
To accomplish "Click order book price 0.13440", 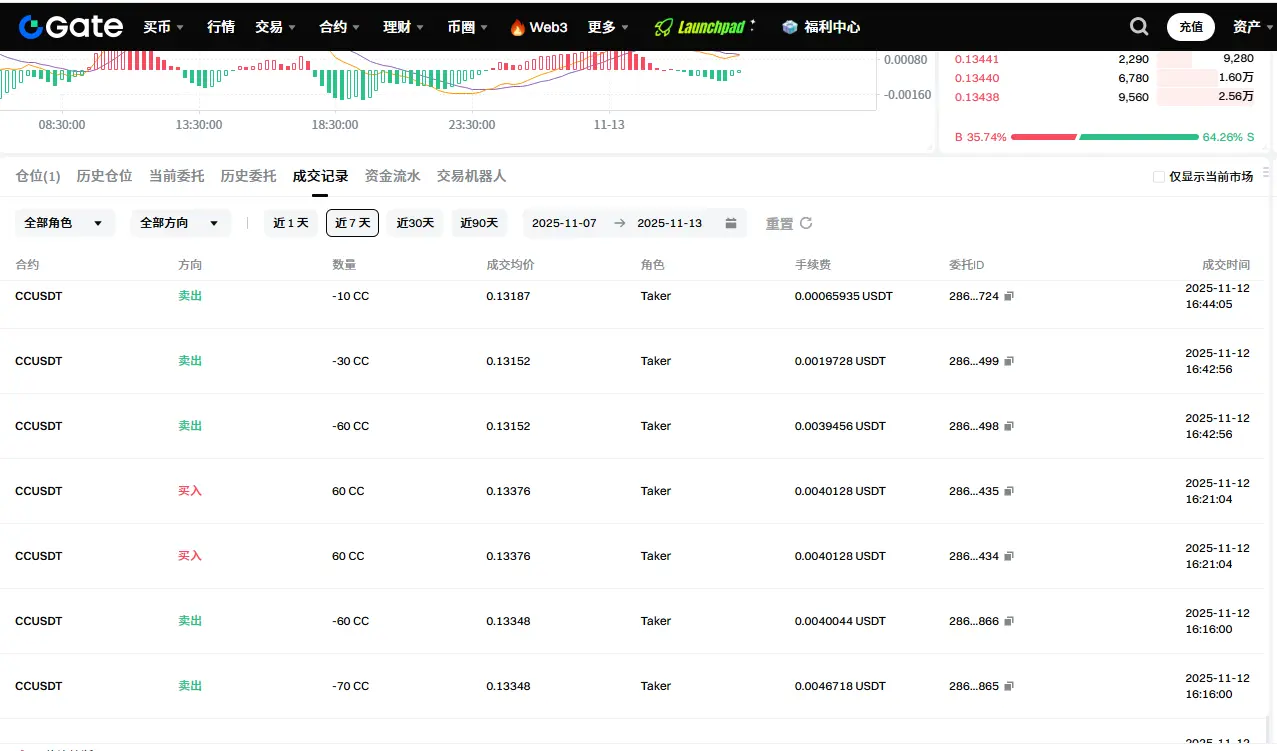I will [977, 78].
